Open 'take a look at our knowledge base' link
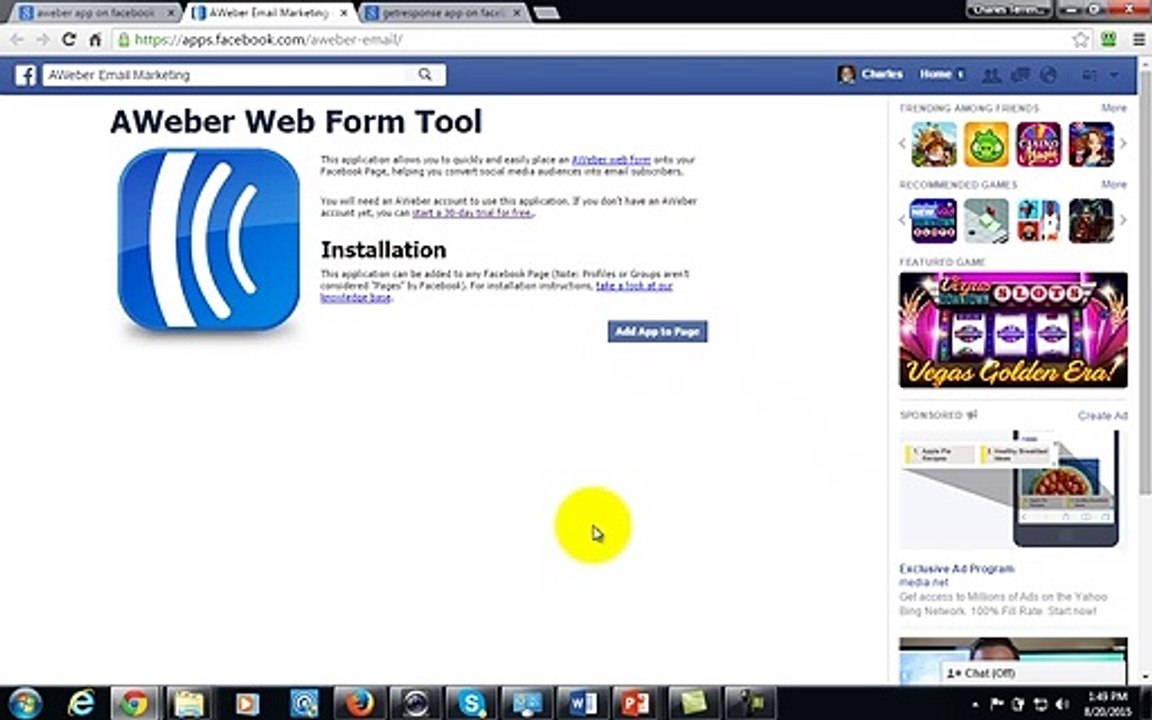Viewport: 1152px width, 720px height. [x=497, y=292]
